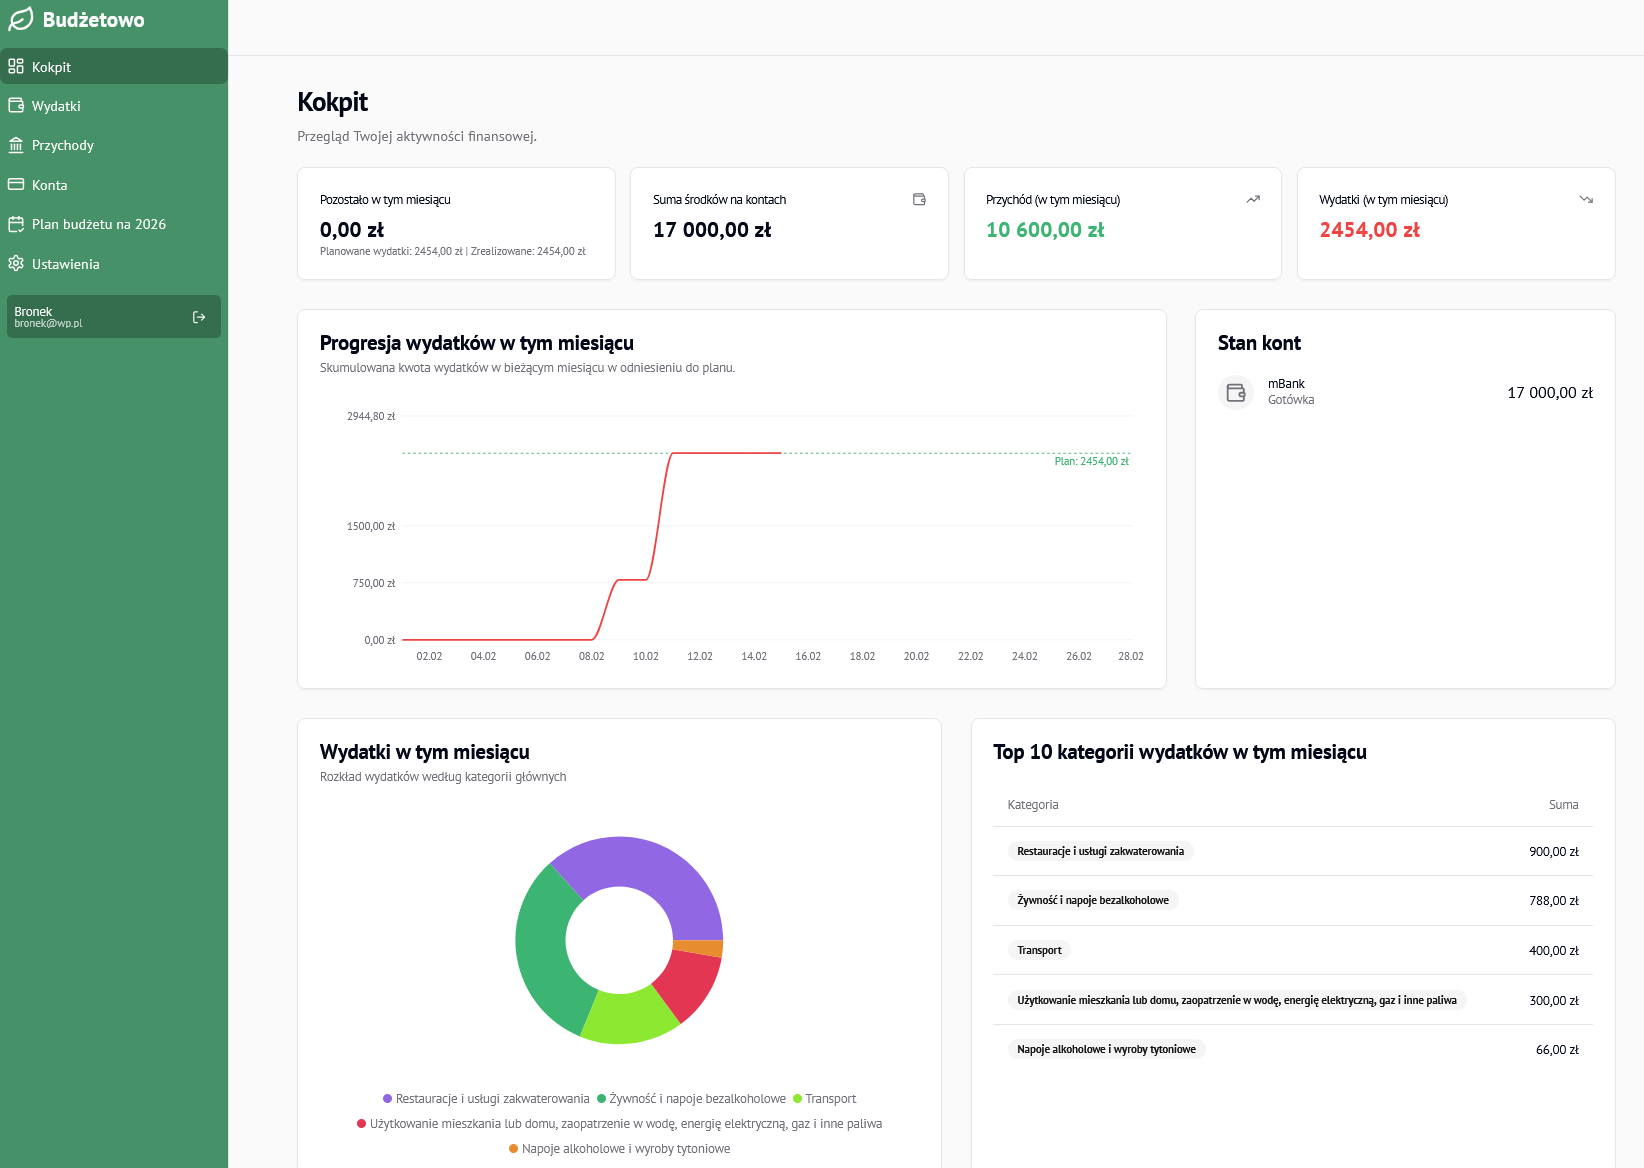This screenshot has height=1168, width=1644.
Task: Click the logout icon next to Bronek
Action: tap(197, 316)
